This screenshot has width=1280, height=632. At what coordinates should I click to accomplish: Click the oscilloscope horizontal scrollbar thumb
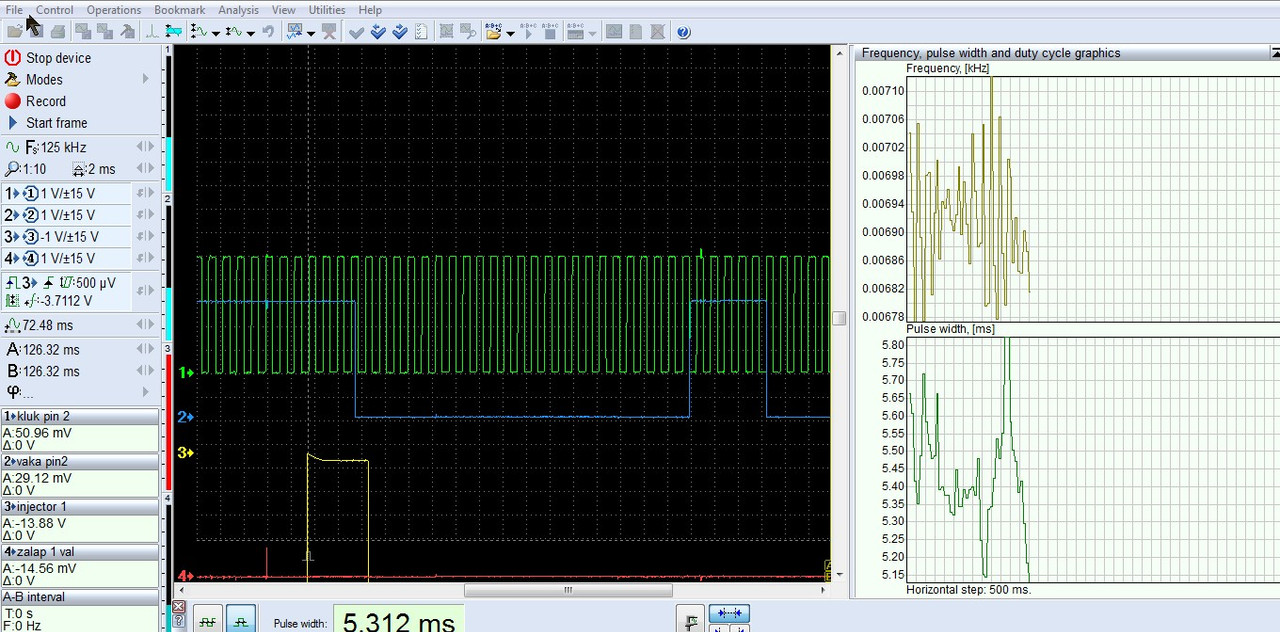point(568,590)
